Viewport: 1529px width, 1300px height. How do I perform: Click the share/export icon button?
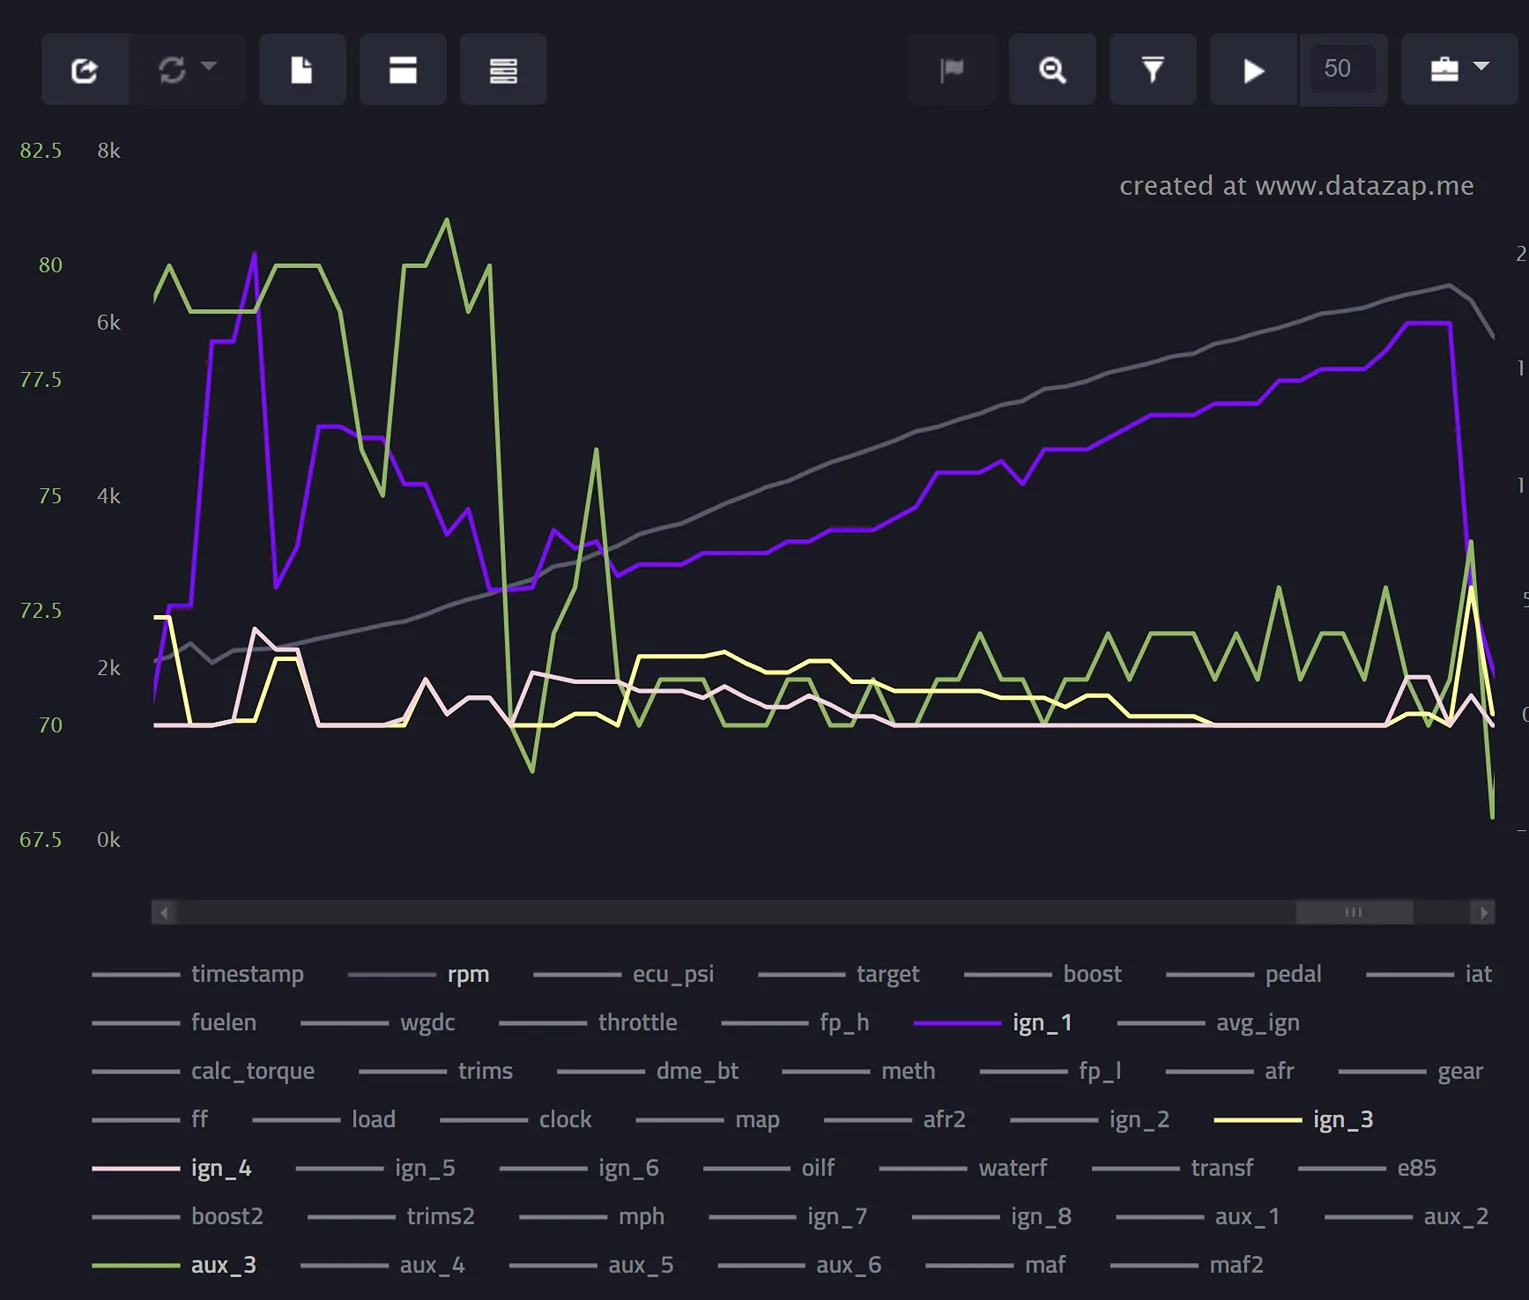[85, 69]
